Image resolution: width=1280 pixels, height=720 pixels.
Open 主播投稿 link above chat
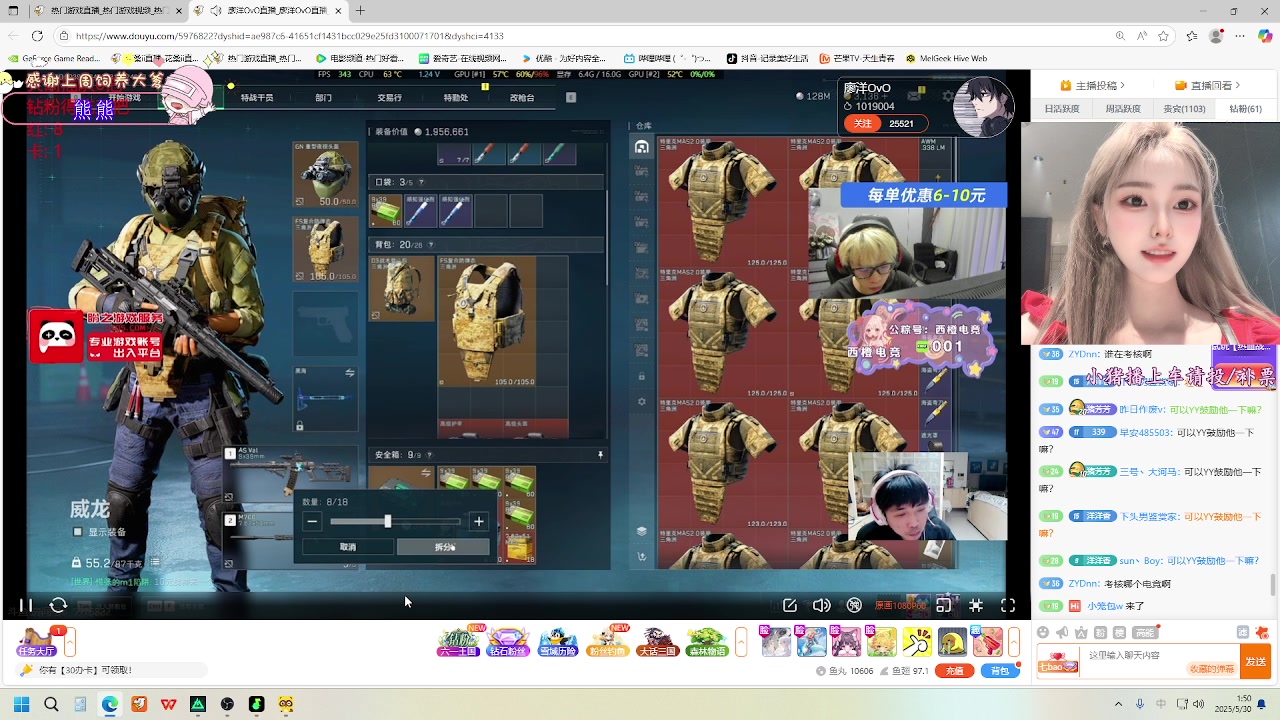point(1093,85)
